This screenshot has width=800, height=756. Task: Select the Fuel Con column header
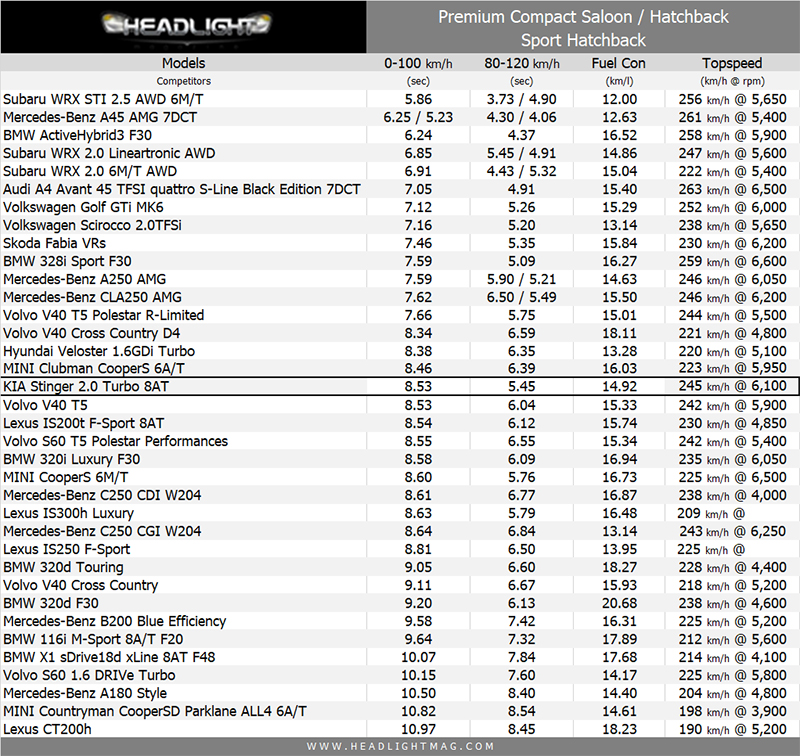point(619,63)
